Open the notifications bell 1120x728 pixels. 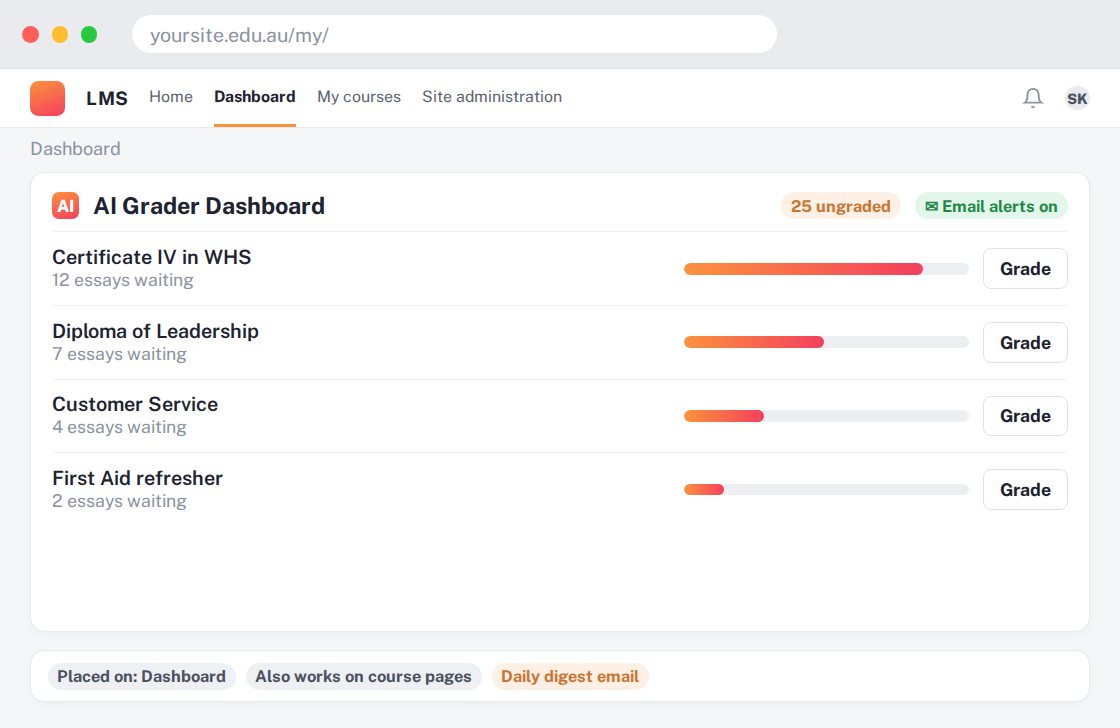1033,98
